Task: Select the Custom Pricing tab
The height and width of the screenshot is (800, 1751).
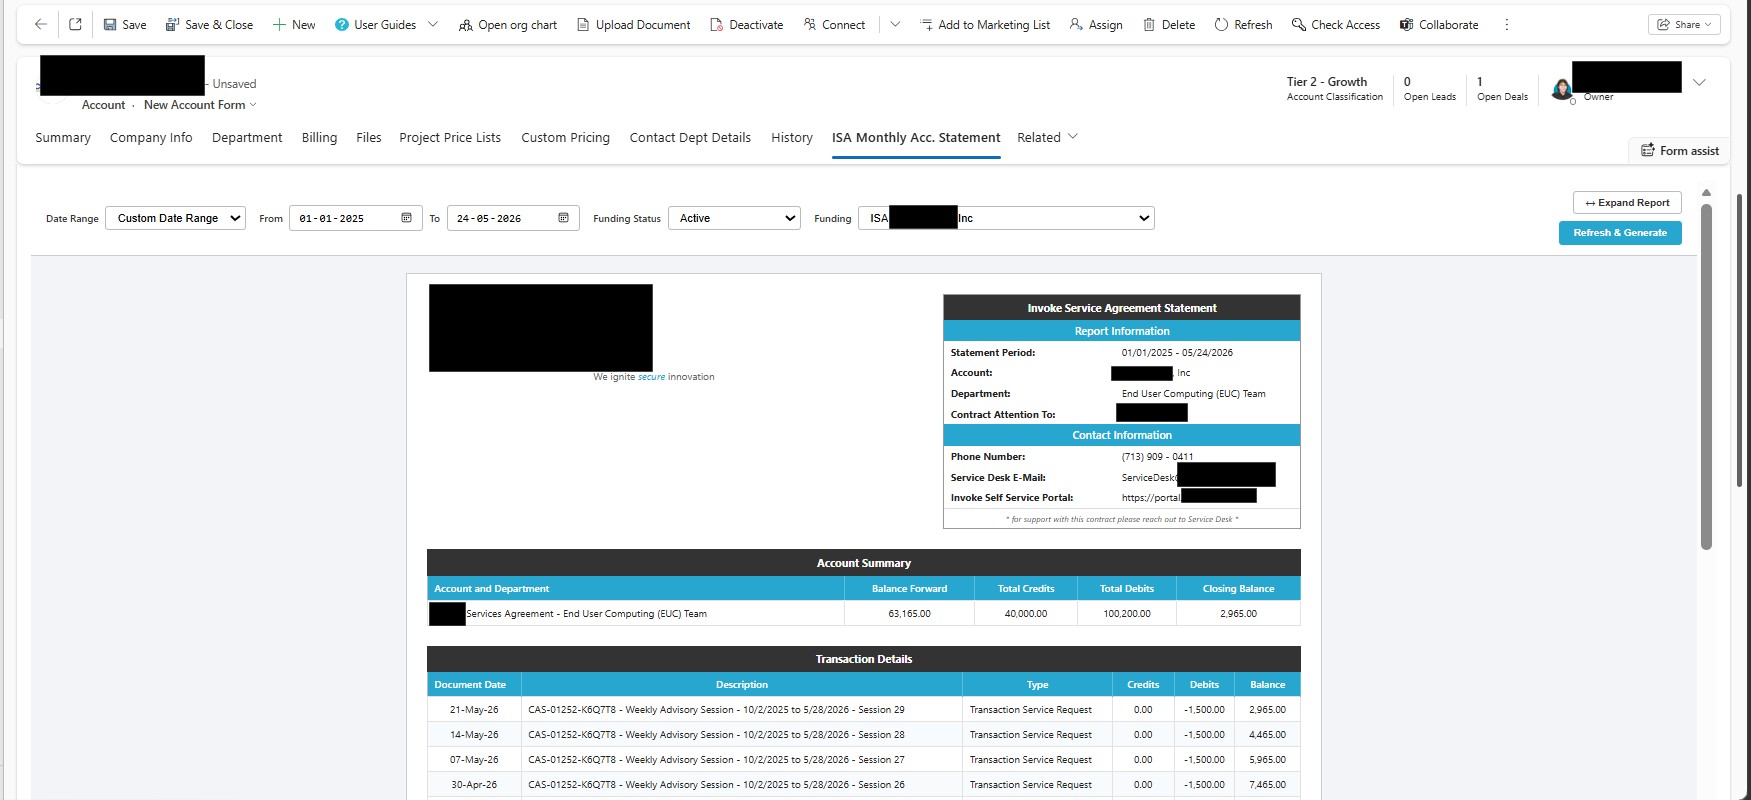Action: (x=565, y=138)
